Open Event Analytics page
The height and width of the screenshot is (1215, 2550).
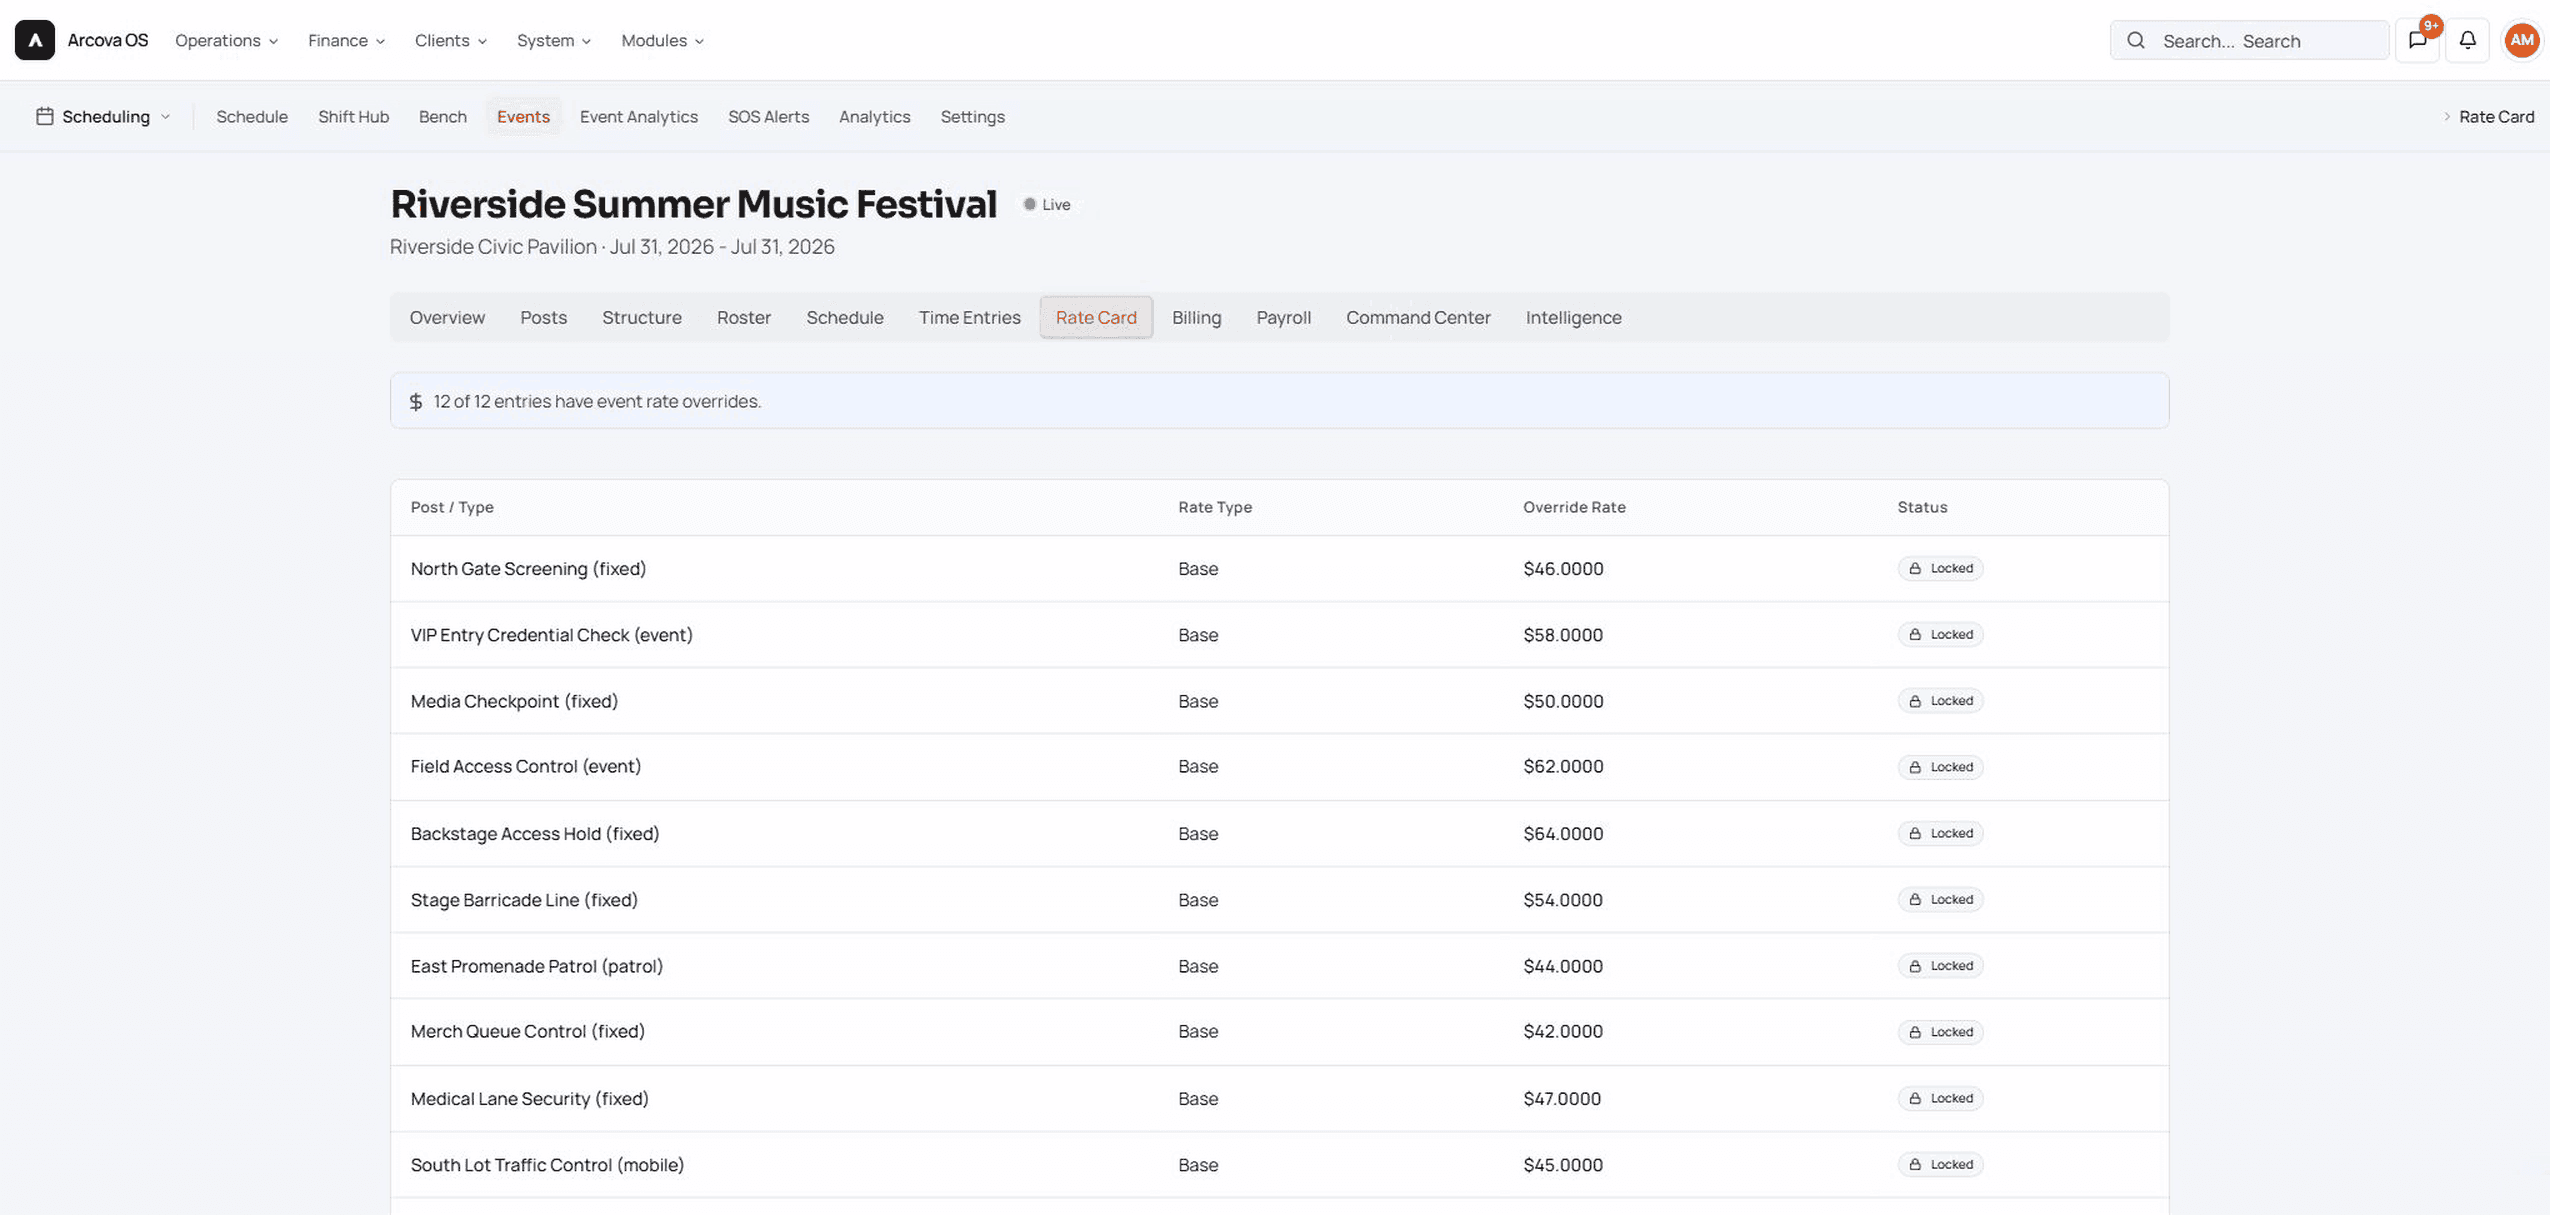point(638,116)
